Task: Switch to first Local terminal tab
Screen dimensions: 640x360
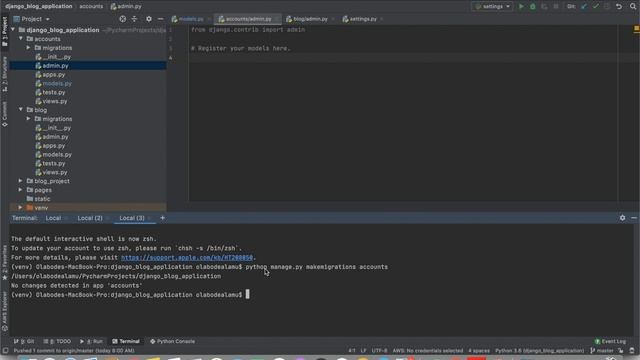Action: pos(53,218)
